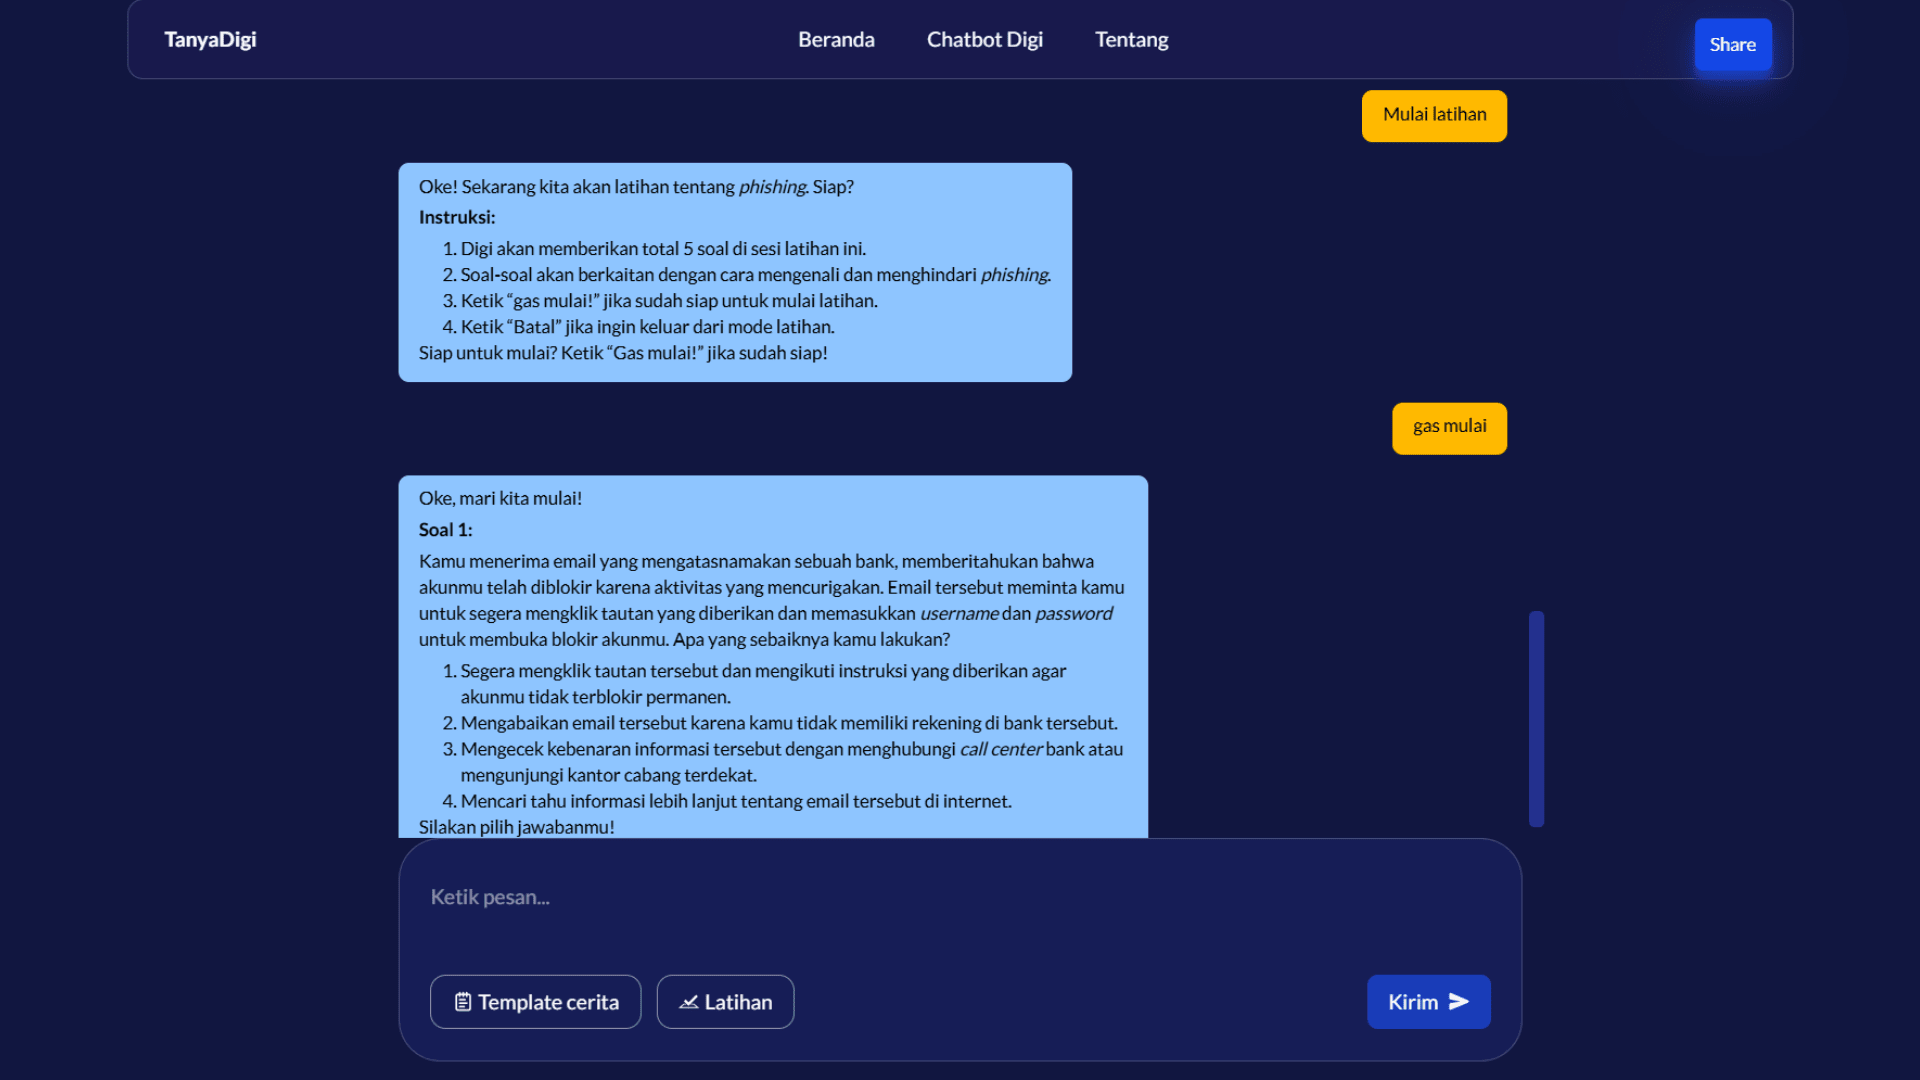The height and width of the screenshot is (1080, 1920).
Task: Click answer option 2 'Mengabaikan email tersebut'
Action: (x=788, y=723)
